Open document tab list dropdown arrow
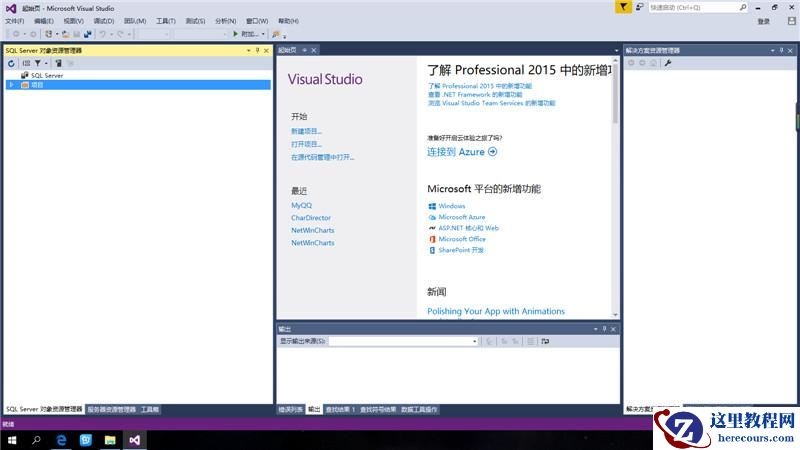 coord(616,51)
